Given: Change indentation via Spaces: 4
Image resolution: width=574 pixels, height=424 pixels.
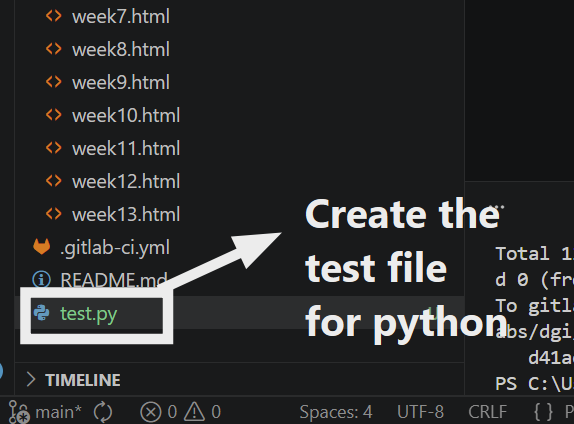Looking at the screenshot, I should coord(336,412).
